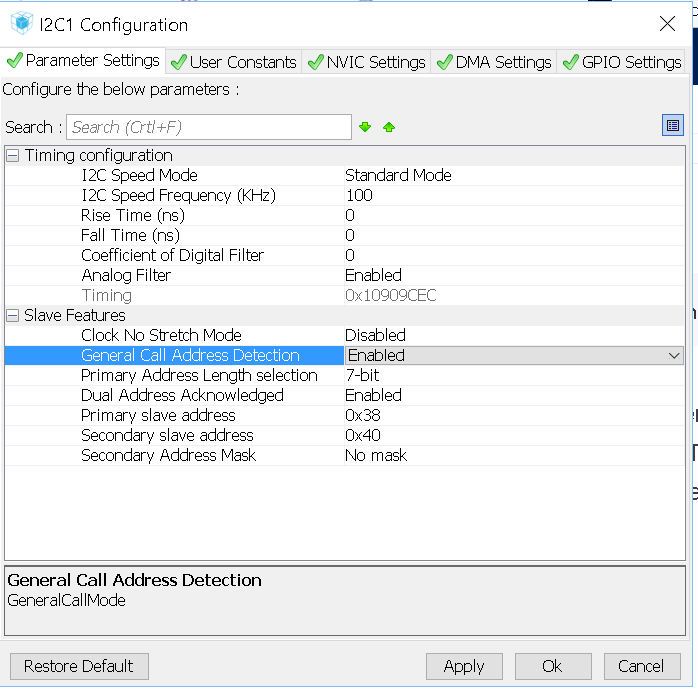Open General Call Address Detection dropdown

coord(674,356)
